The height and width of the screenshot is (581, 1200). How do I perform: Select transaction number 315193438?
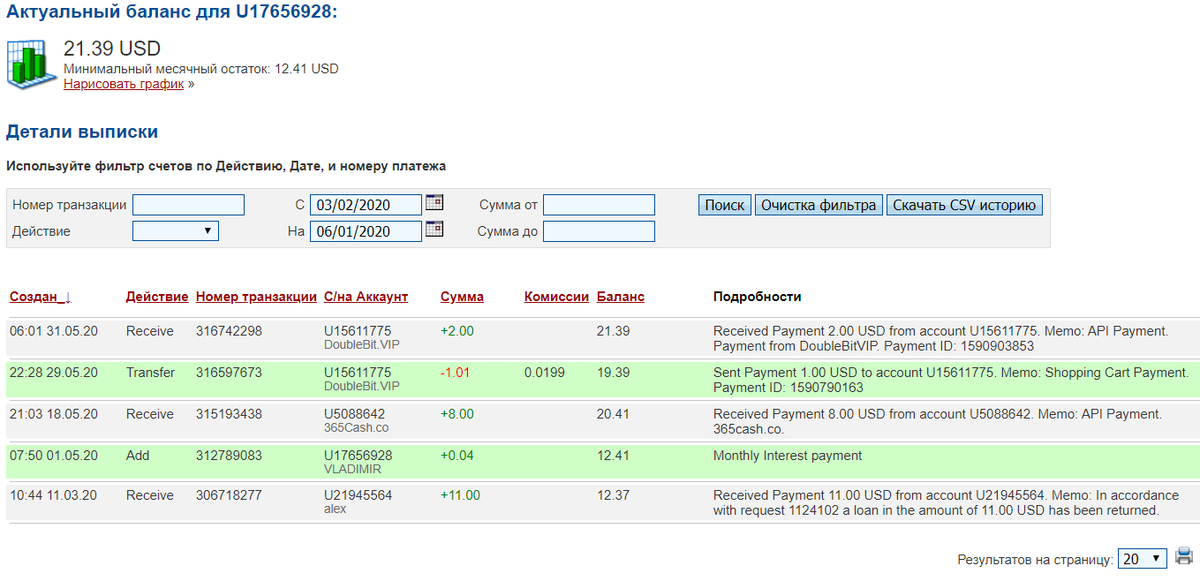[x=229, y=414]
